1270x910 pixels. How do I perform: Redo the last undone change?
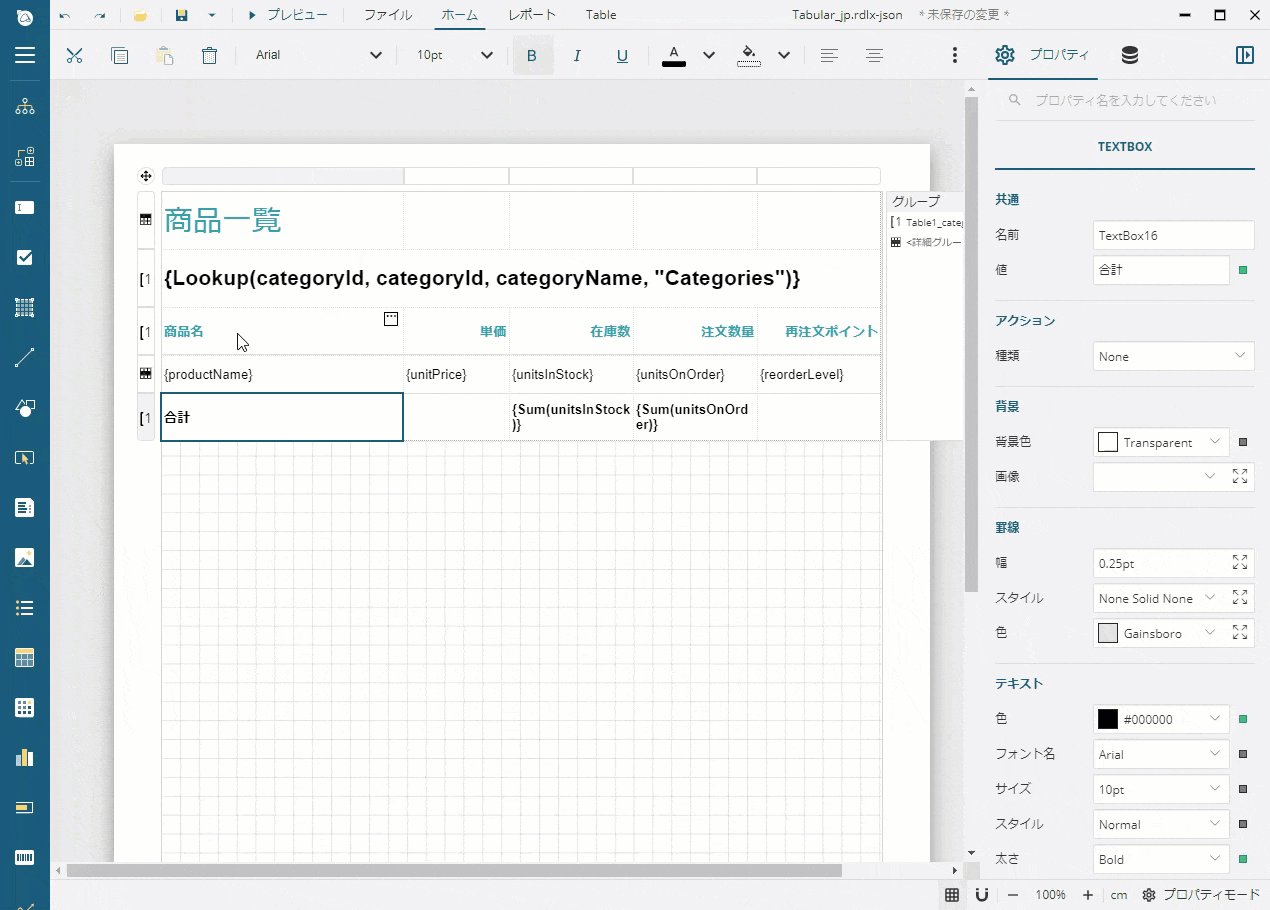coord(100,15)
